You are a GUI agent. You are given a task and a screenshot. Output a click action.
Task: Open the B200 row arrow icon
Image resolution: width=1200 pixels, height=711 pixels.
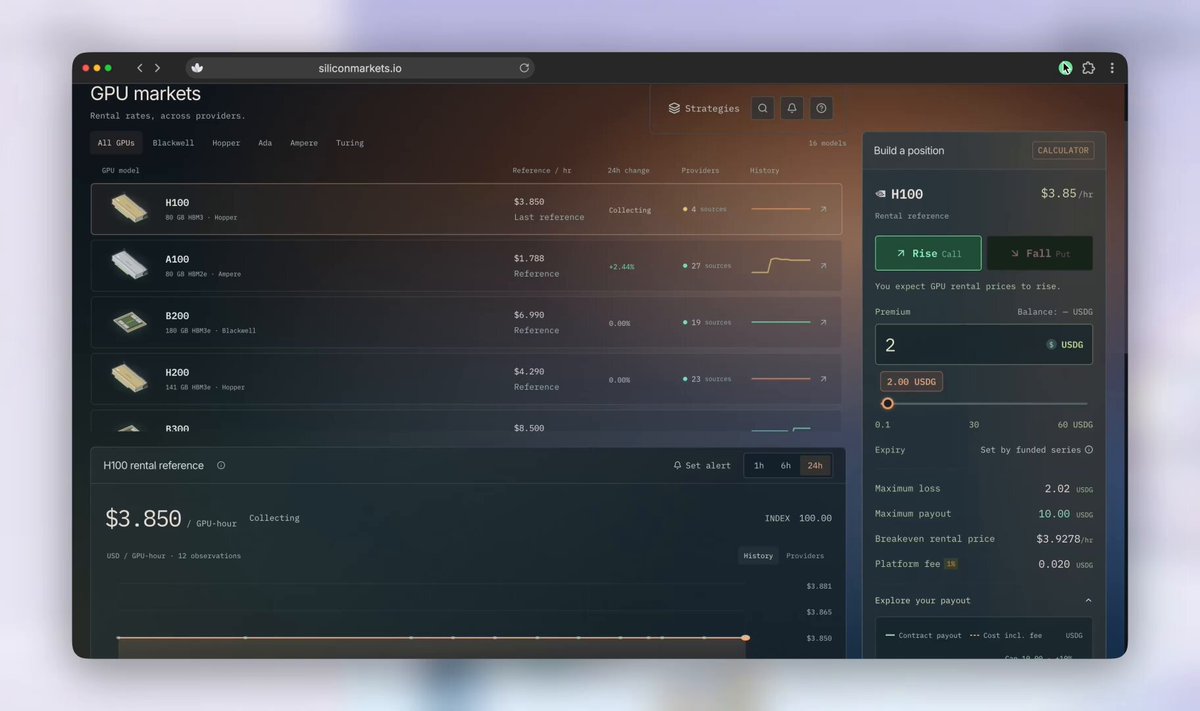point(823,322)
